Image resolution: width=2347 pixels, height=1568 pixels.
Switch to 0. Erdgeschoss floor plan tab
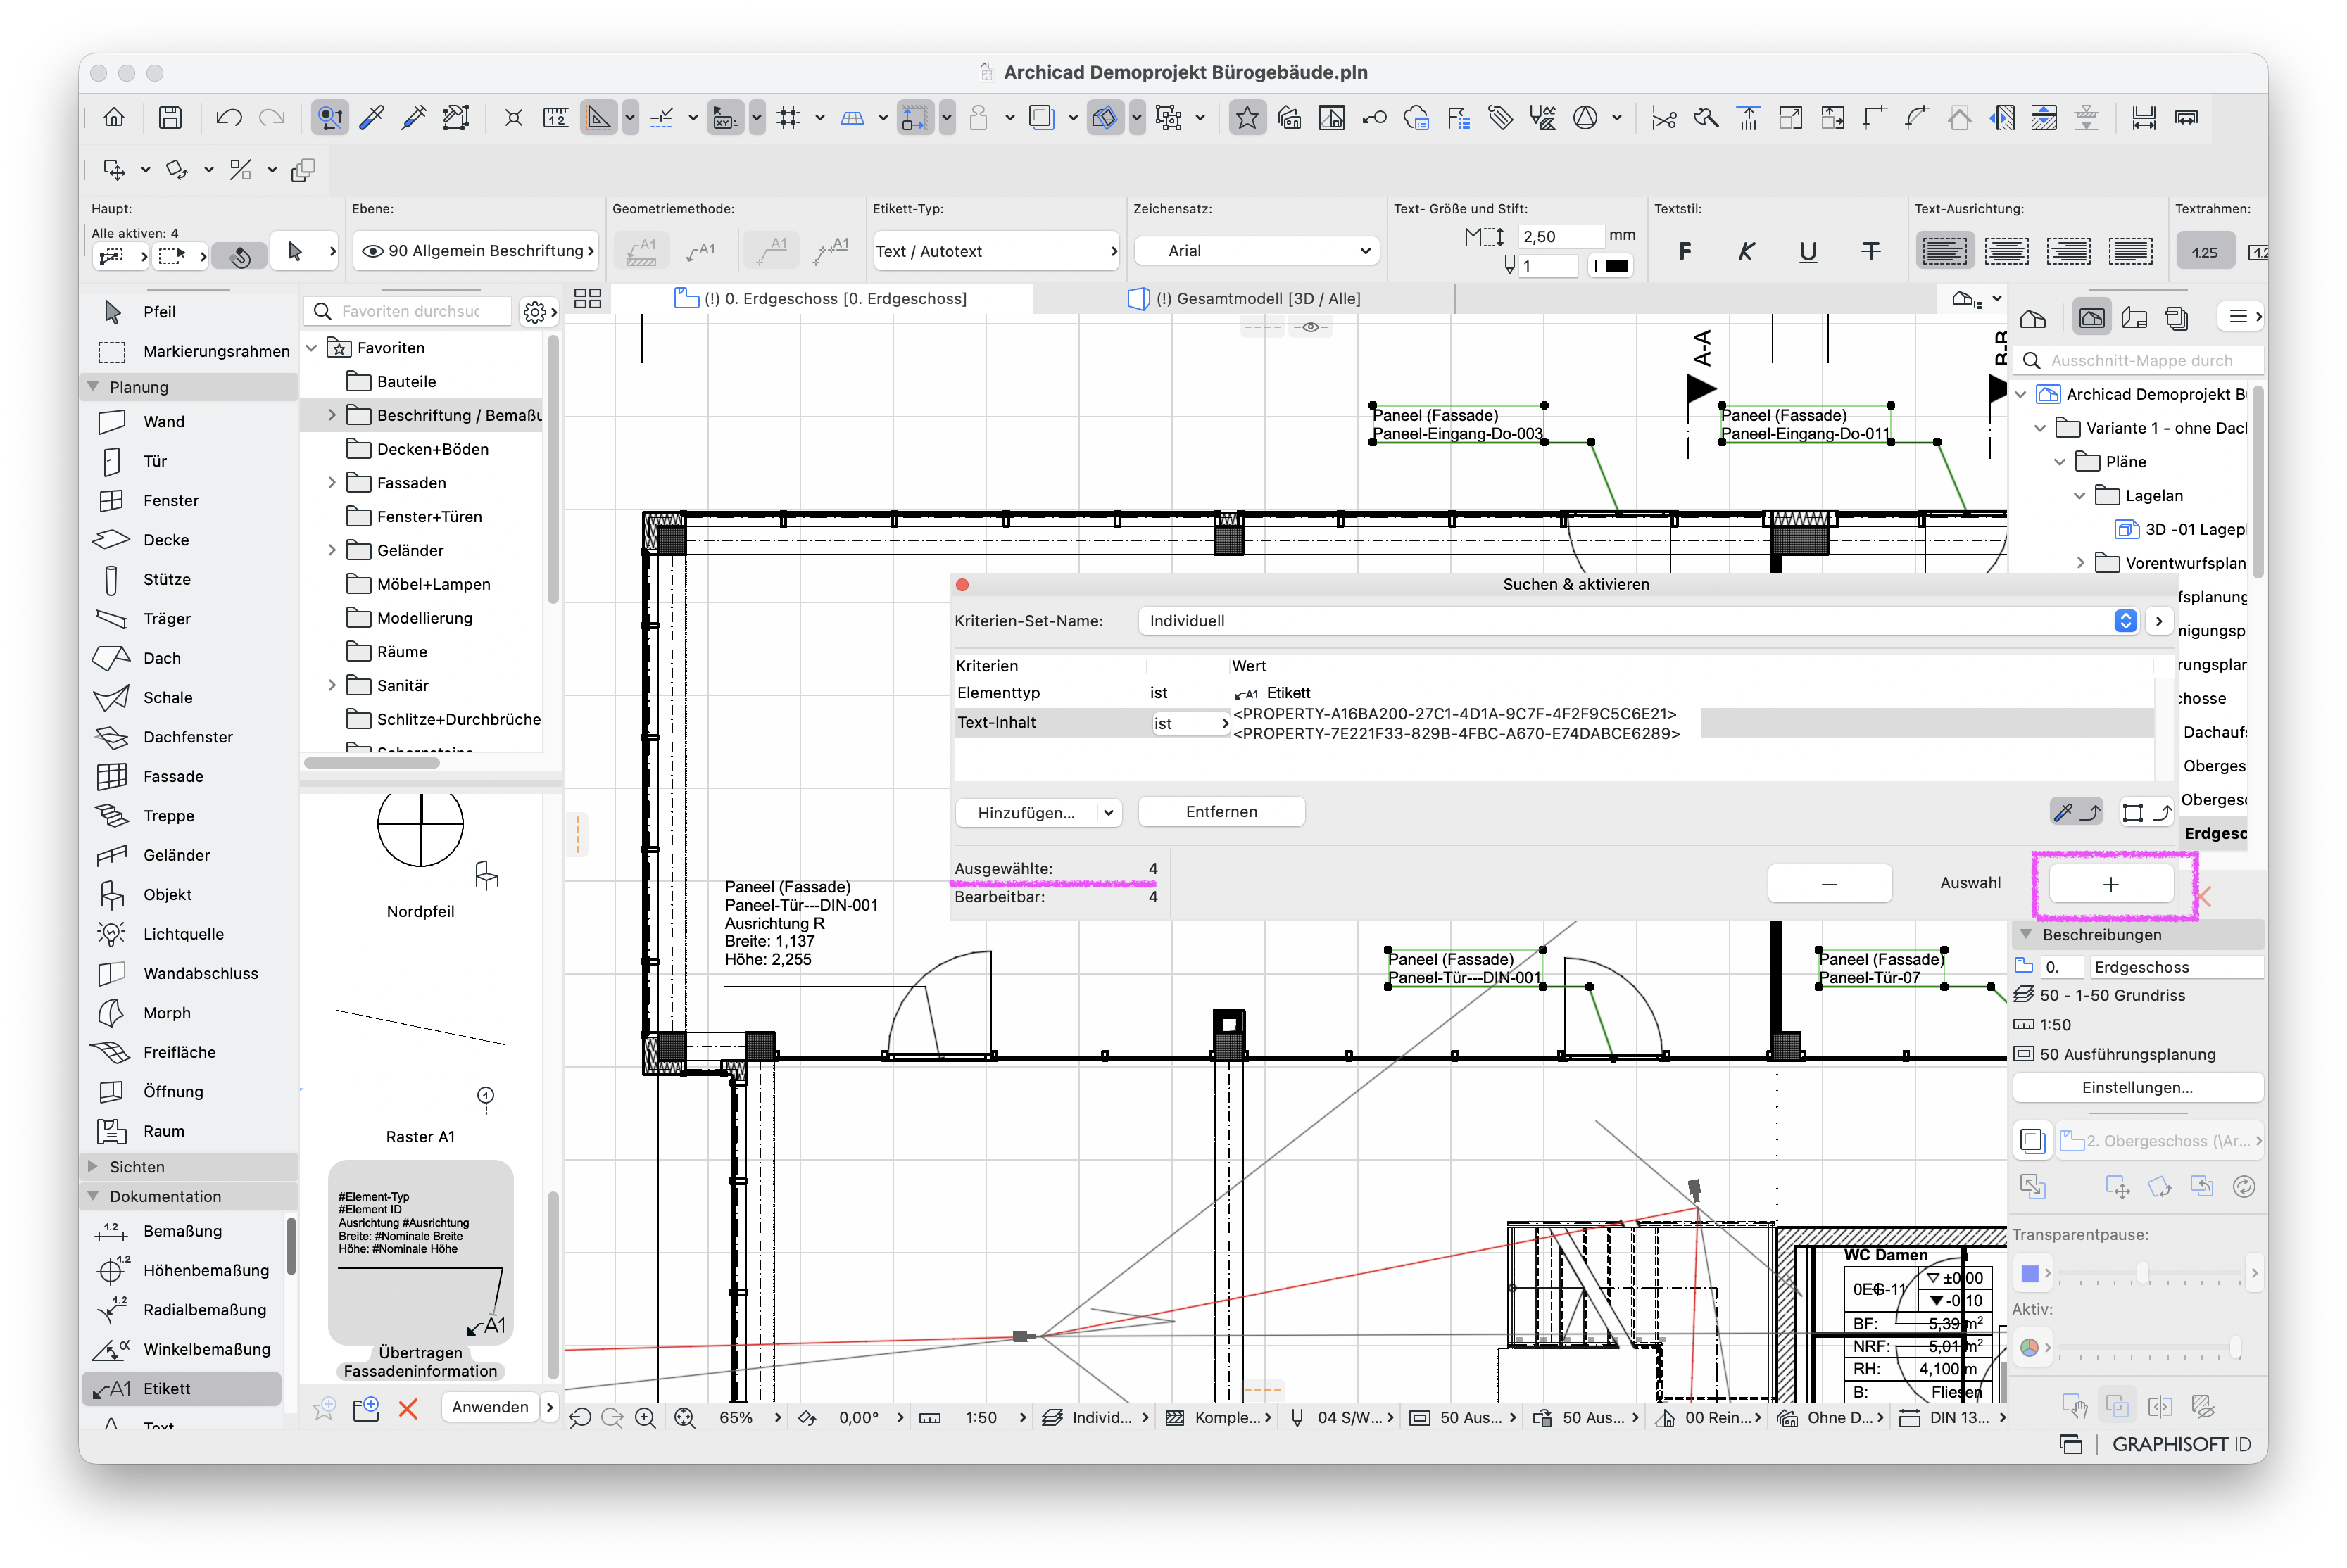(x=821, y=299)
